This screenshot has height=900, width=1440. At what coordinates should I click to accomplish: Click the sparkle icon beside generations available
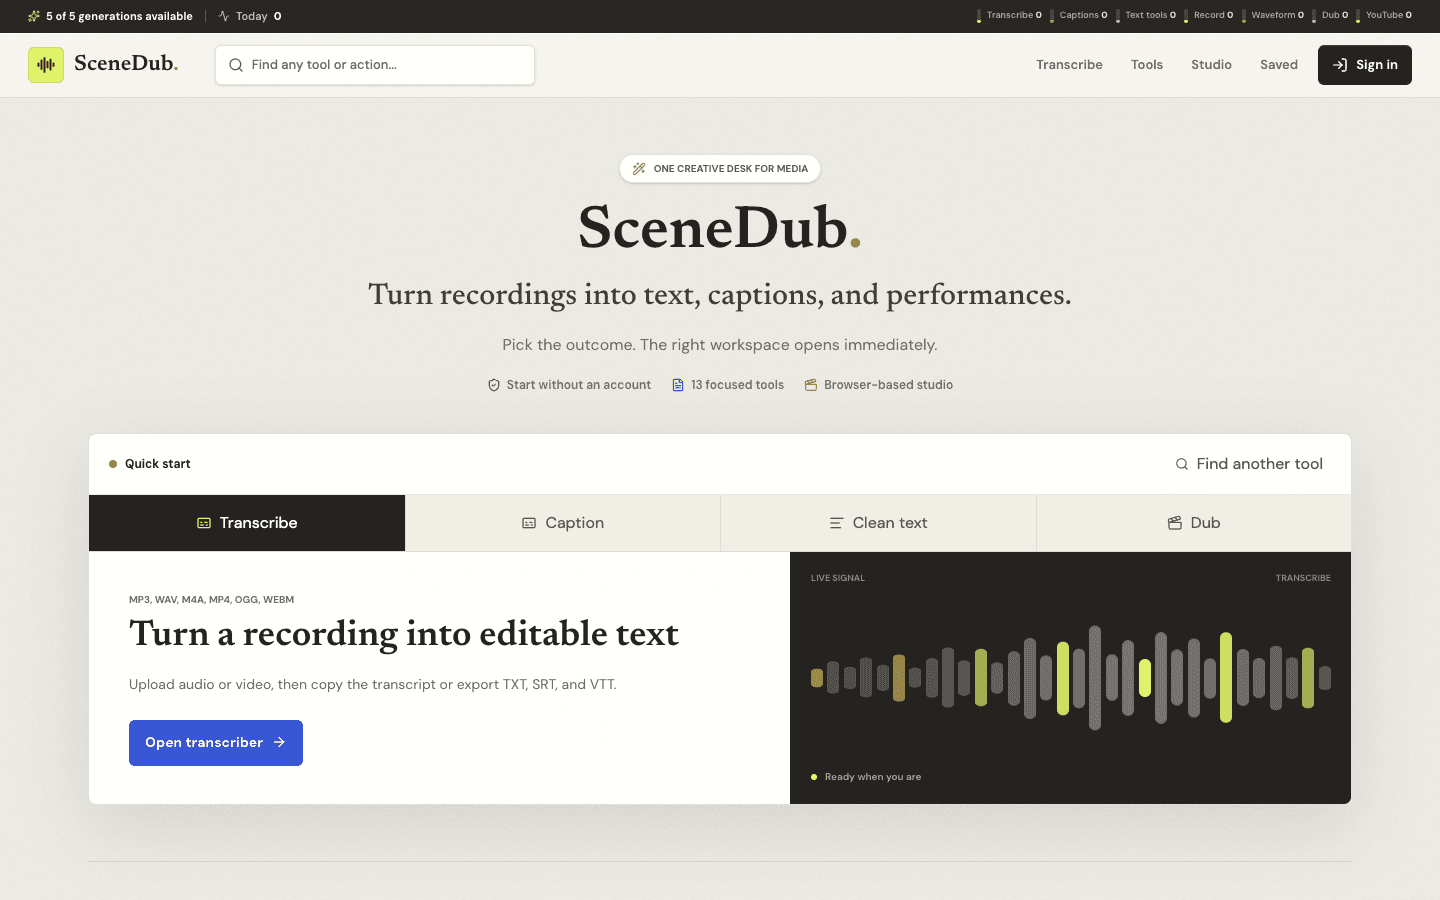[x=34, y=16]
